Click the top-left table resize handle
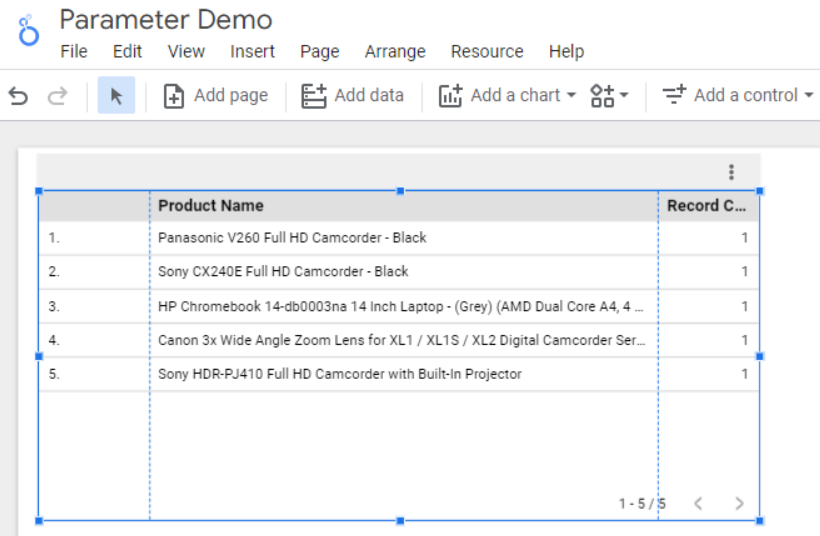This screenshot has height=536, width=820. pyautogui.click(x=39, y=191)
